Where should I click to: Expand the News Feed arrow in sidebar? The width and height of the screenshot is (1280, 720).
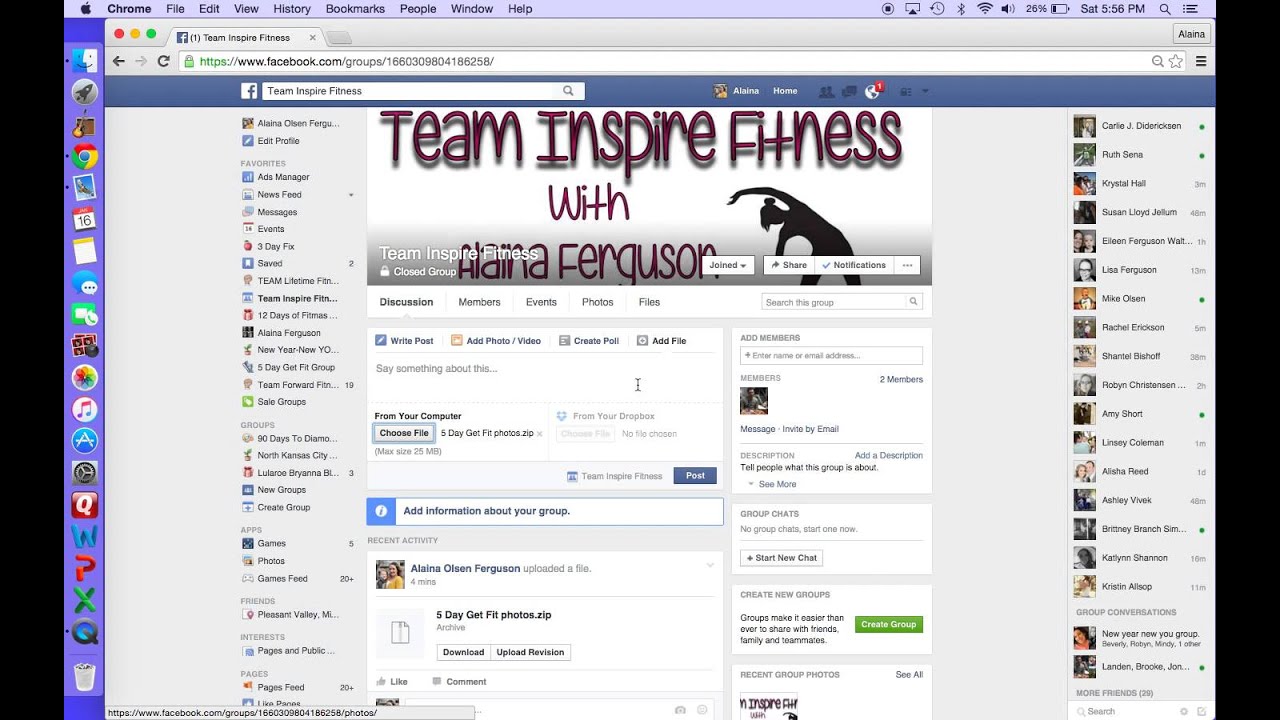click(351, 195)
